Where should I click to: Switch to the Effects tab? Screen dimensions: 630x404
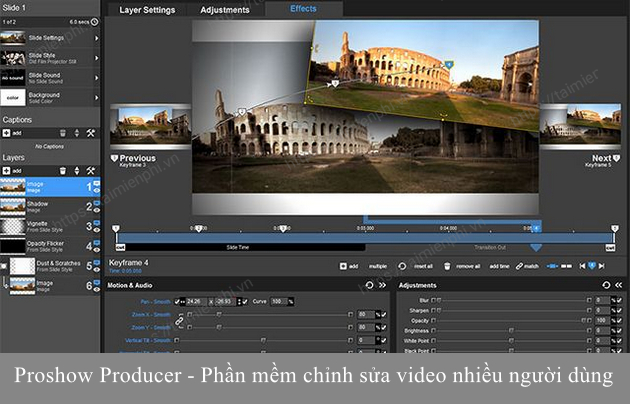(x=303, y=8)
